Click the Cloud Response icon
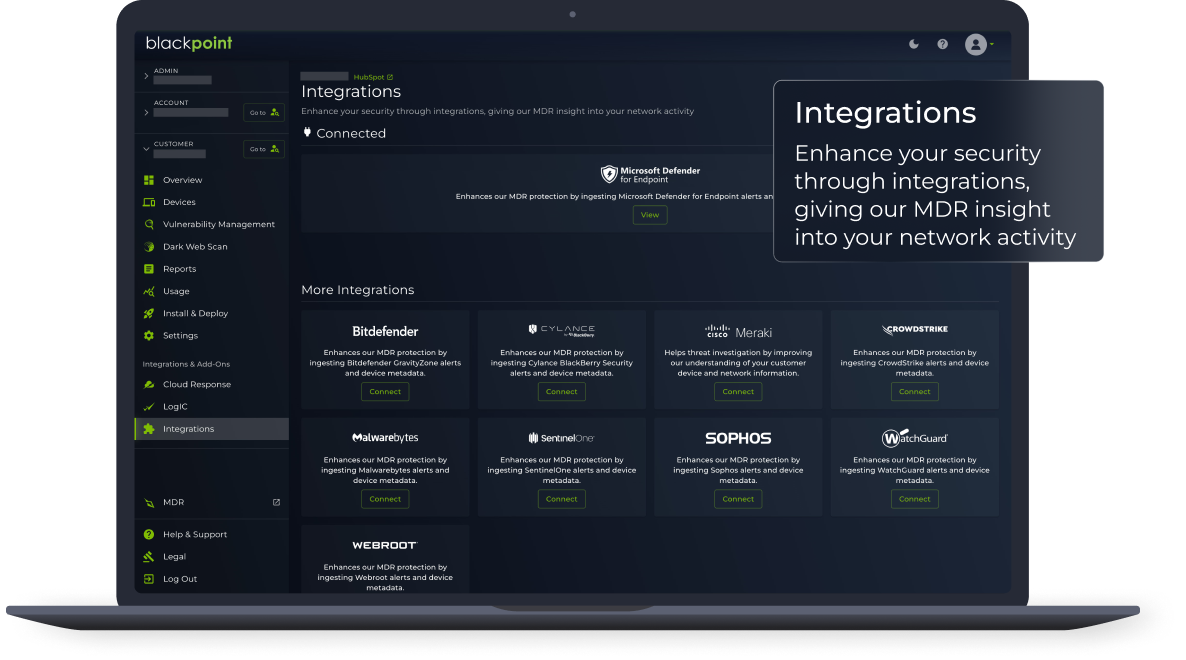 coord(149,384)
